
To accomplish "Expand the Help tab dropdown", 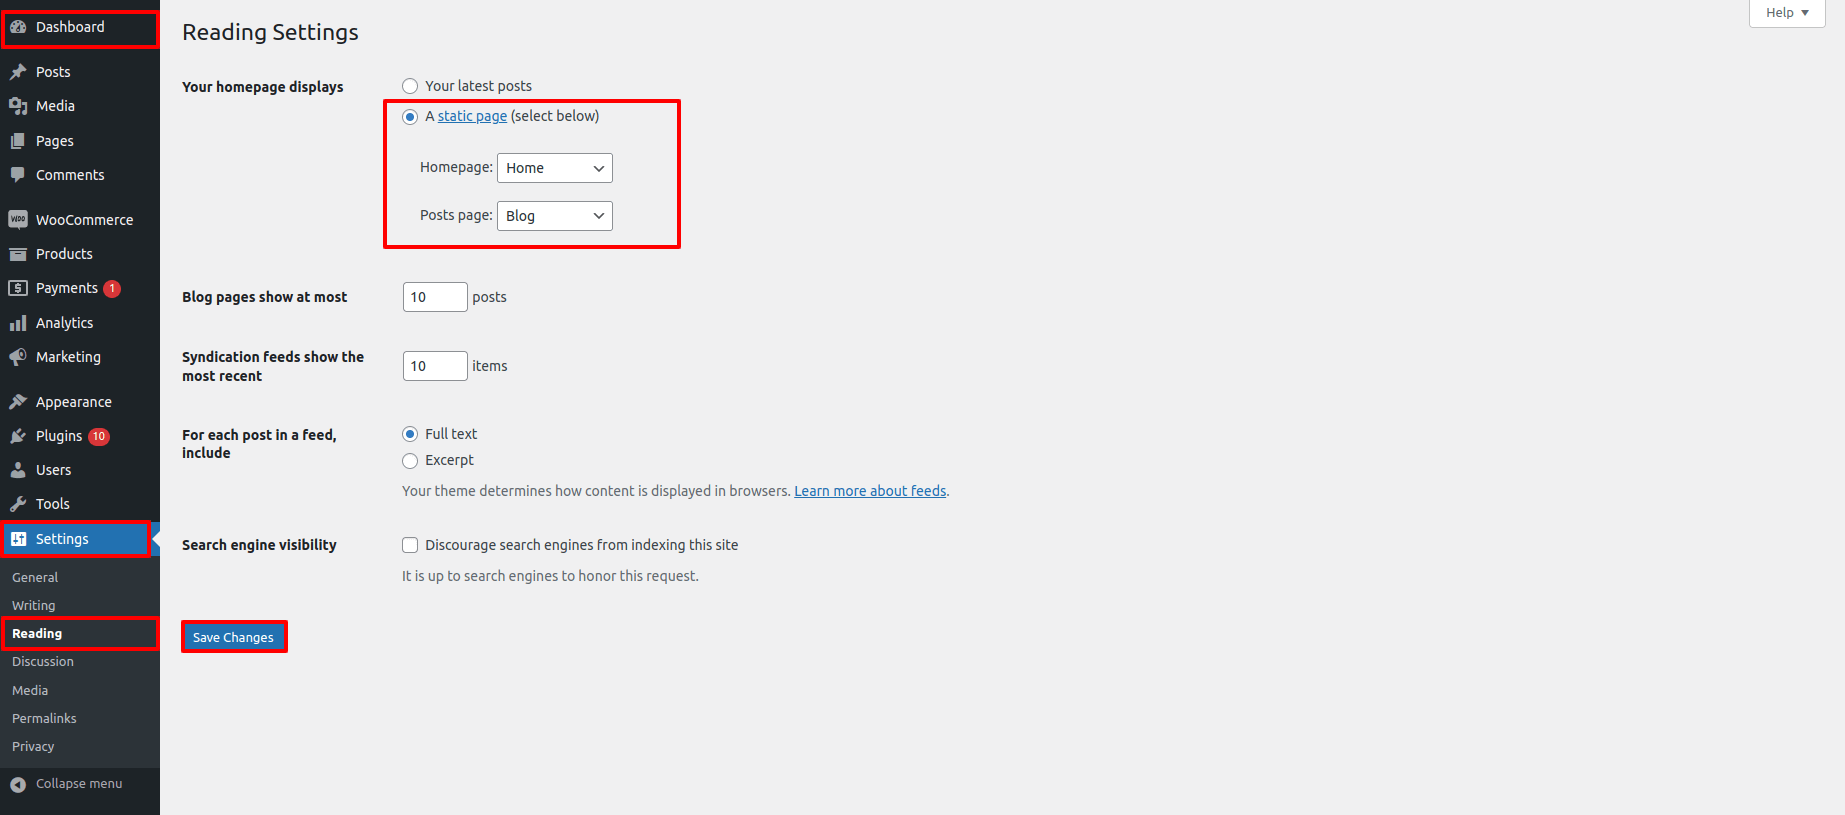I will [1786, 13].
